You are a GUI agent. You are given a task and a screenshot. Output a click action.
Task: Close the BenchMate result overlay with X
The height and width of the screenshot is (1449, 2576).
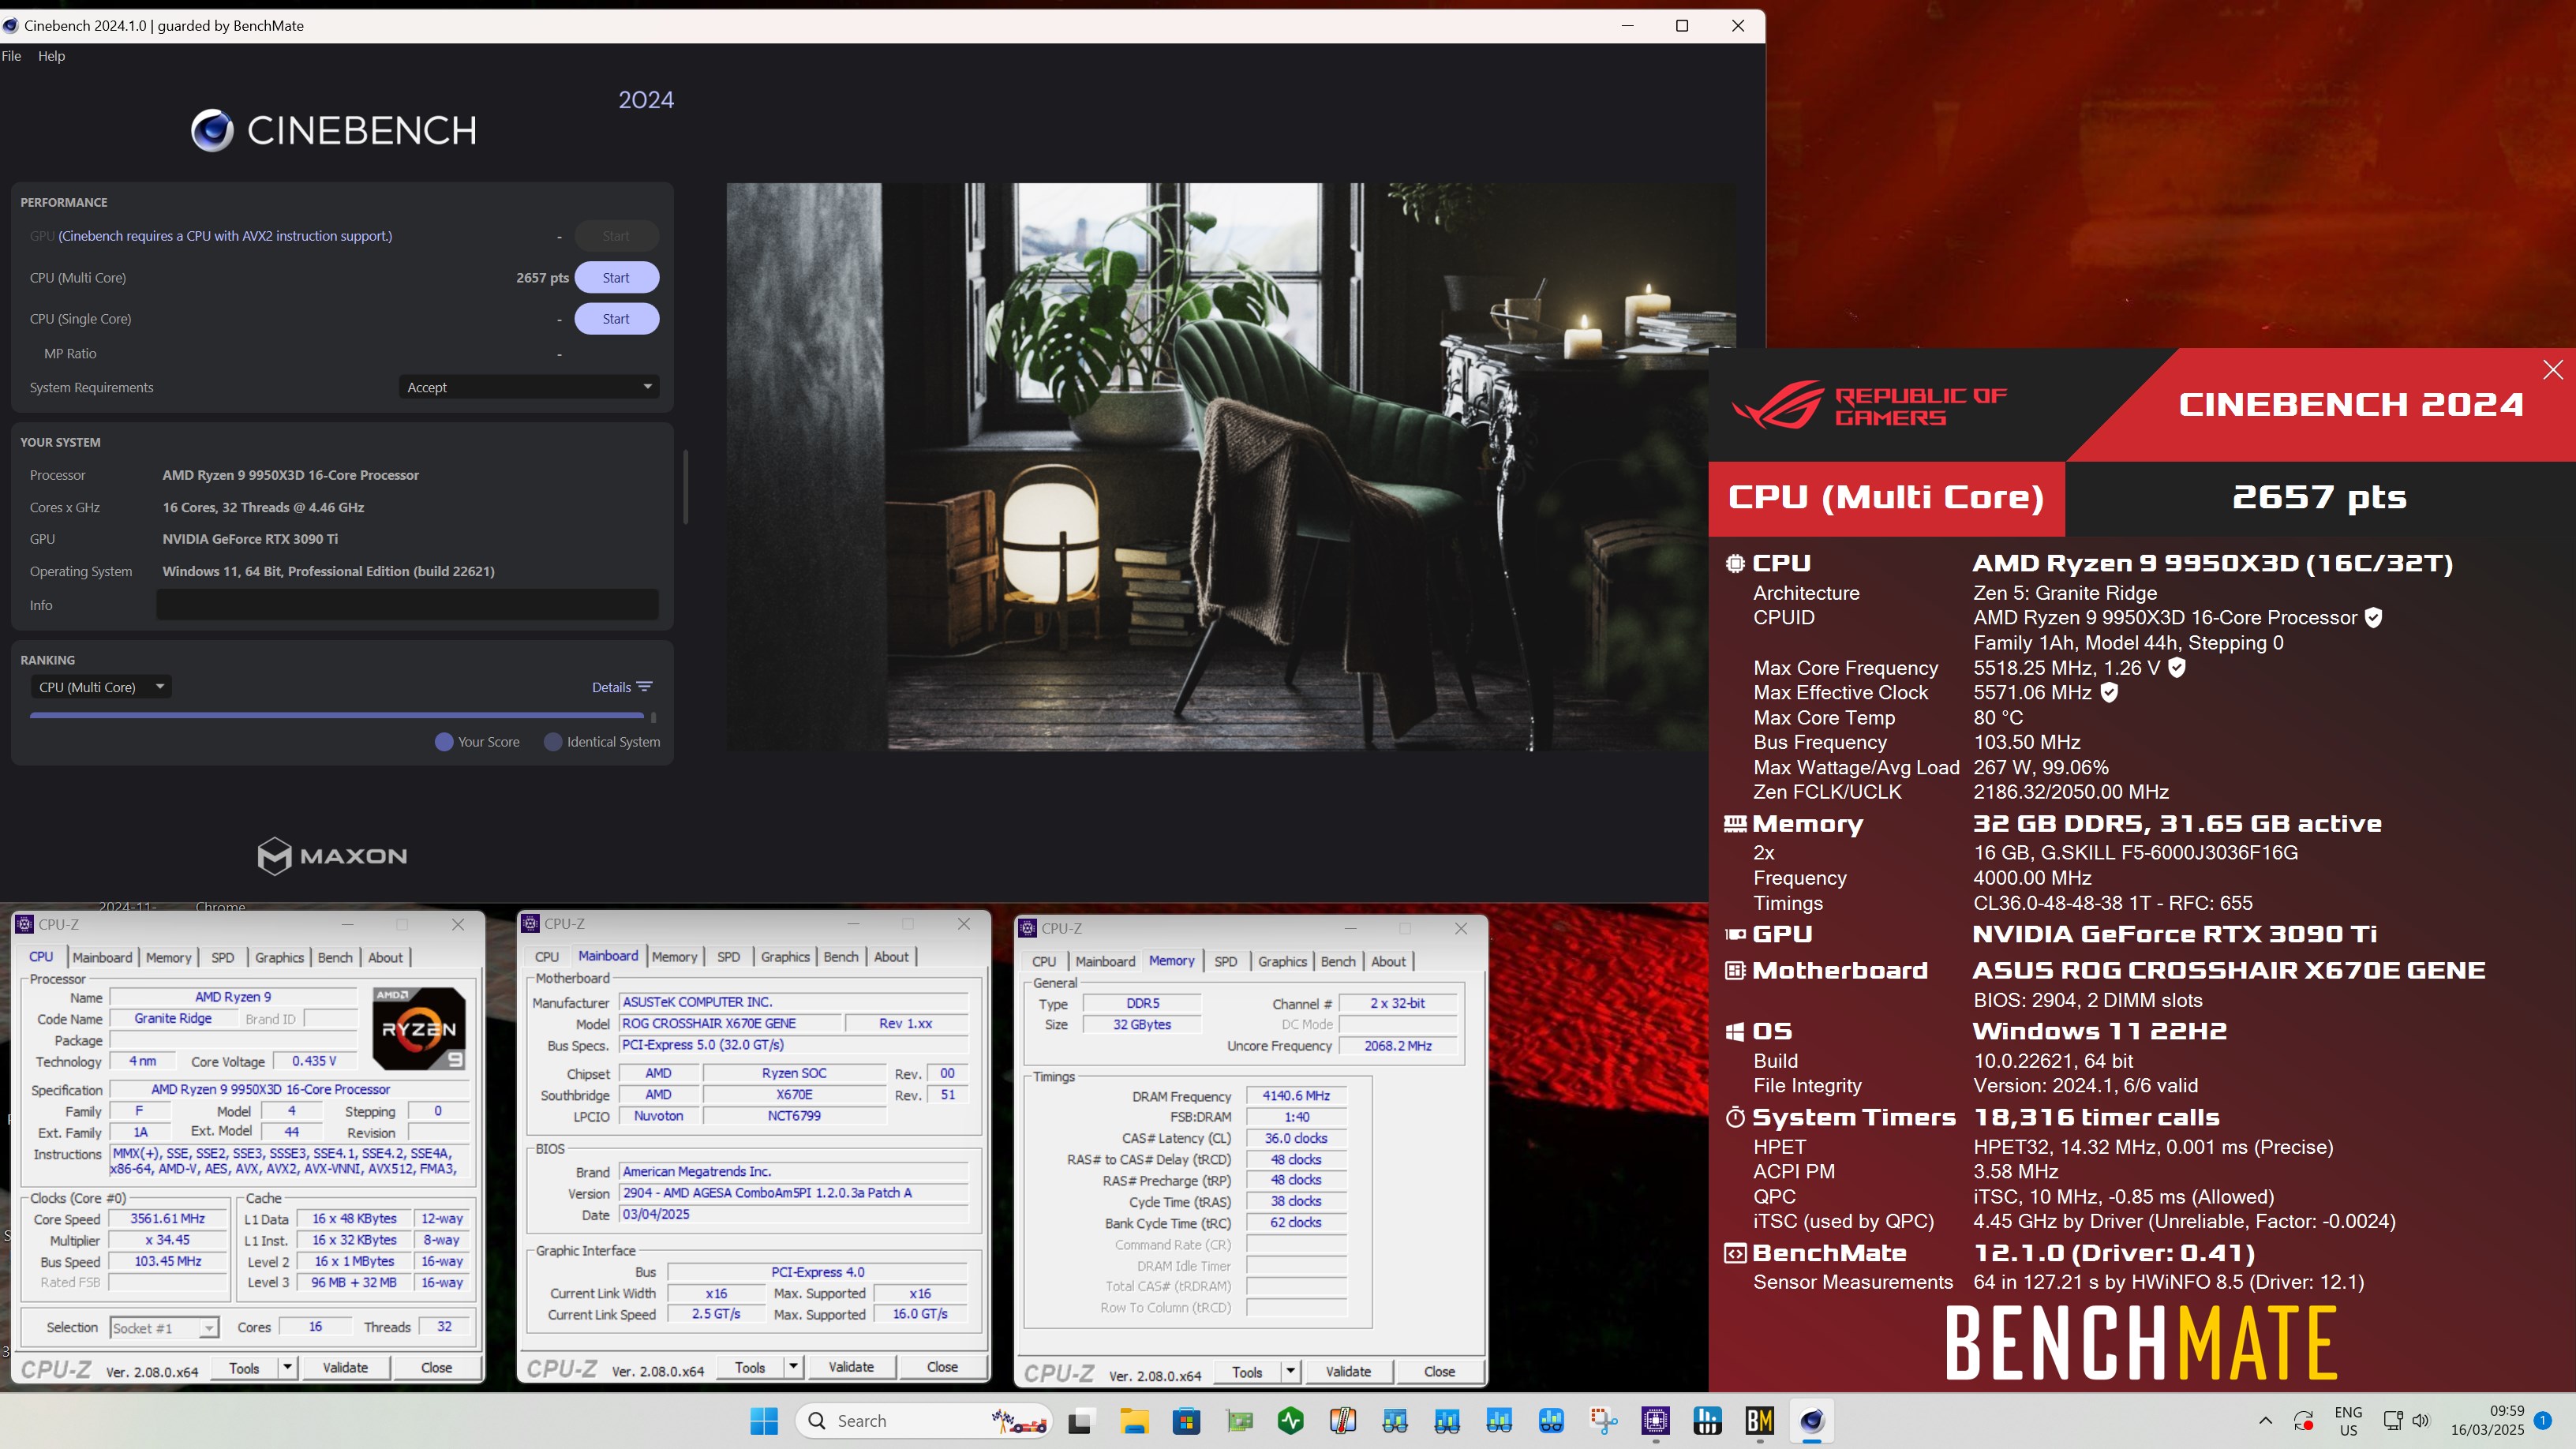pyautogui.click(x=2553, y=370)
